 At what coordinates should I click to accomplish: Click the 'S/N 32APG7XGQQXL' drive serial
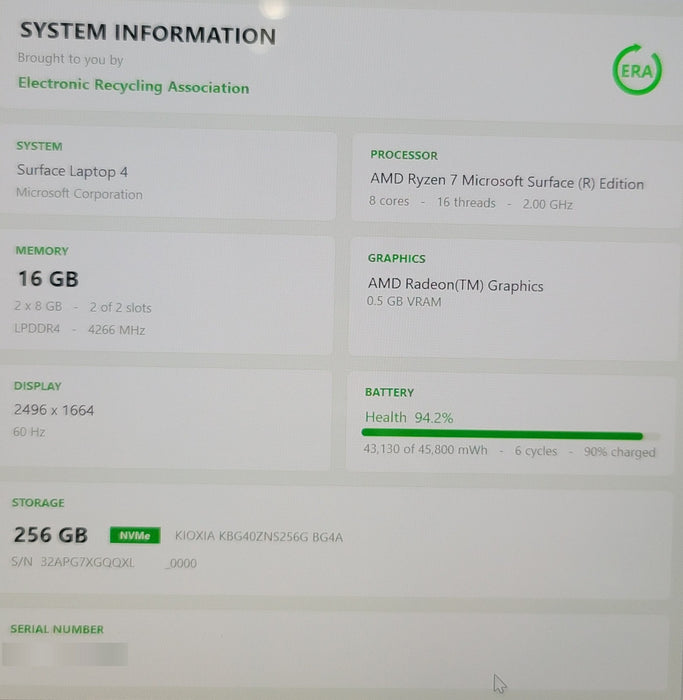click(73, 562)
